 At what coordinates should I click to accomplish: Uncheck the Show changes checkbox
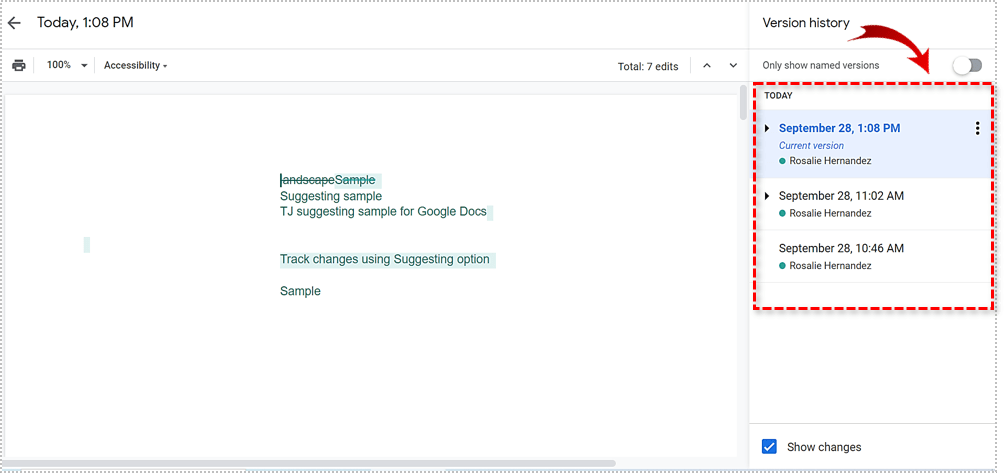click(x=769, y=447)
